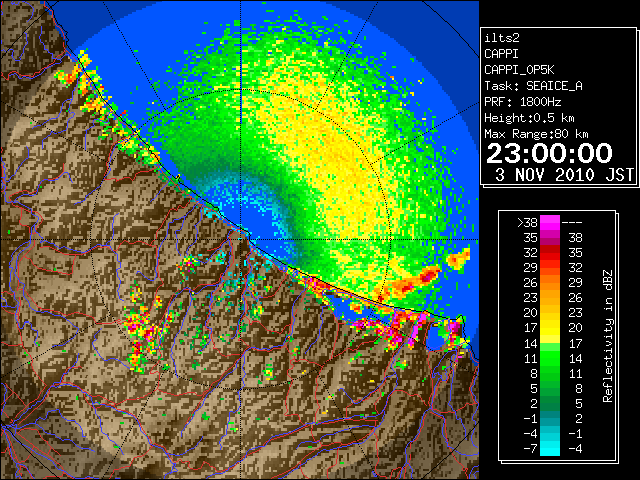Pick the cyan -7 to -4 dBZ swatch
The height and width of the screenshot is (480, 640).
tap(550, 448)
